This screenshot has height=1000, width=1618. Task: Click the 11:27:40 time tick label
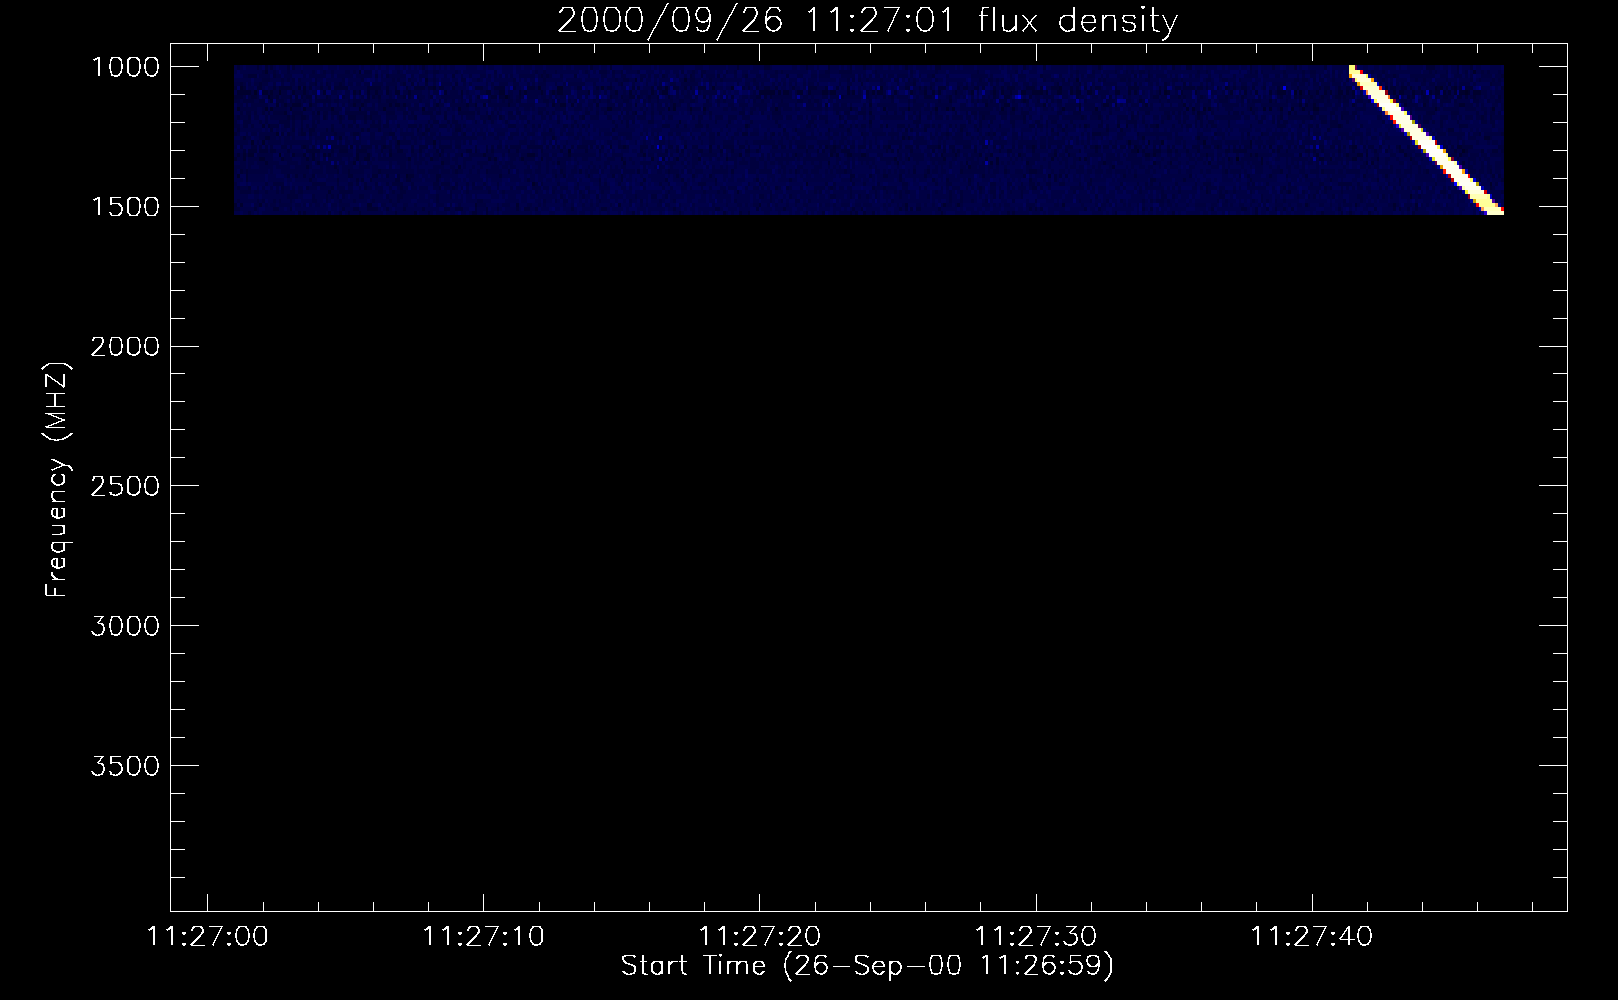(1313, 937)
